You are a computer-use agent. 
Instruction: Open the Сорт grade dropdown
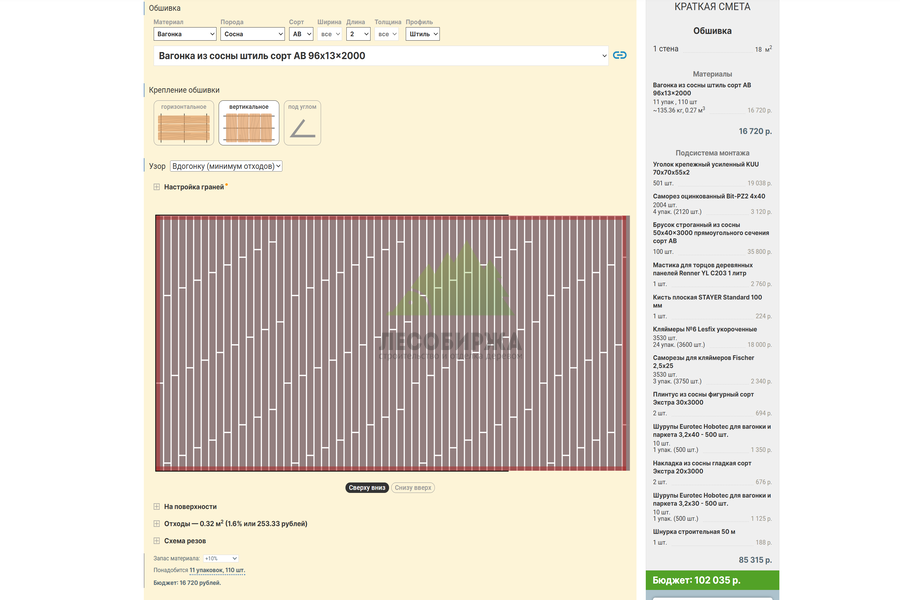click(301, 34)
